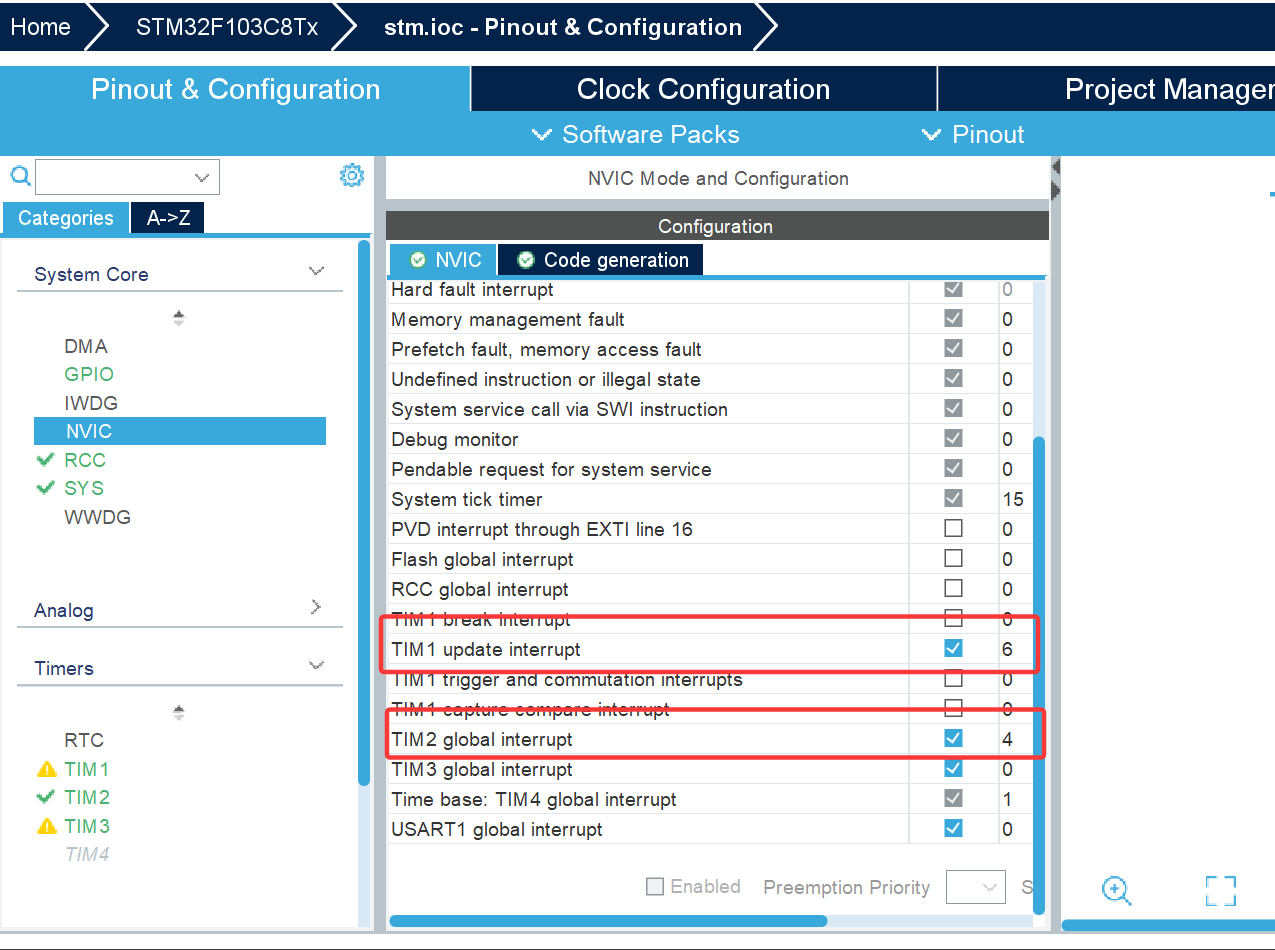Click the categories list vertical scrollbar
Viewport: 1275px width, 950px height.
coord(364,512)
